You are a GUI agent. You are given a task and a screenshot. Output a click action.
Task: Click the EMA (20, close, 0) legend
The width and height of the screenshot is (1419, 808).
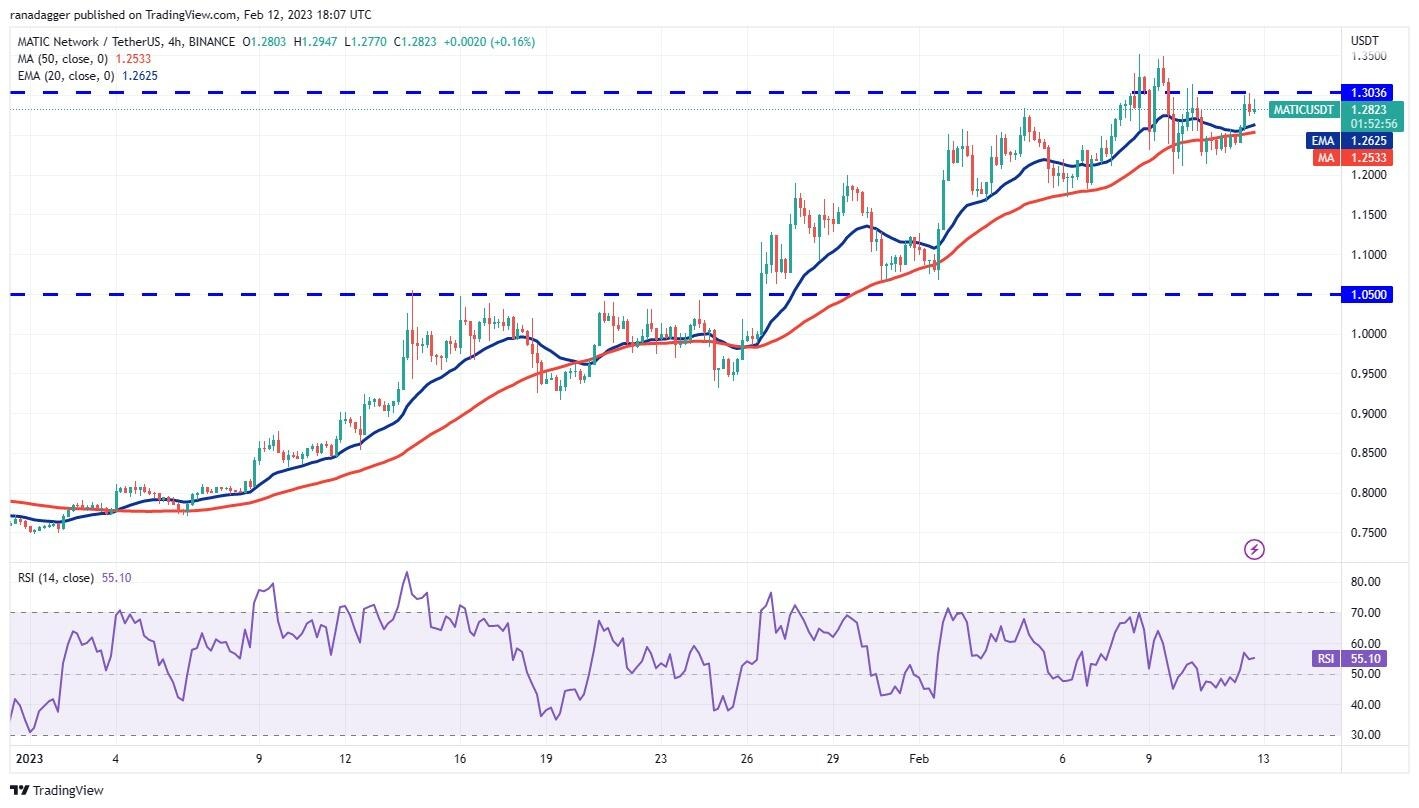pos(66,76)
